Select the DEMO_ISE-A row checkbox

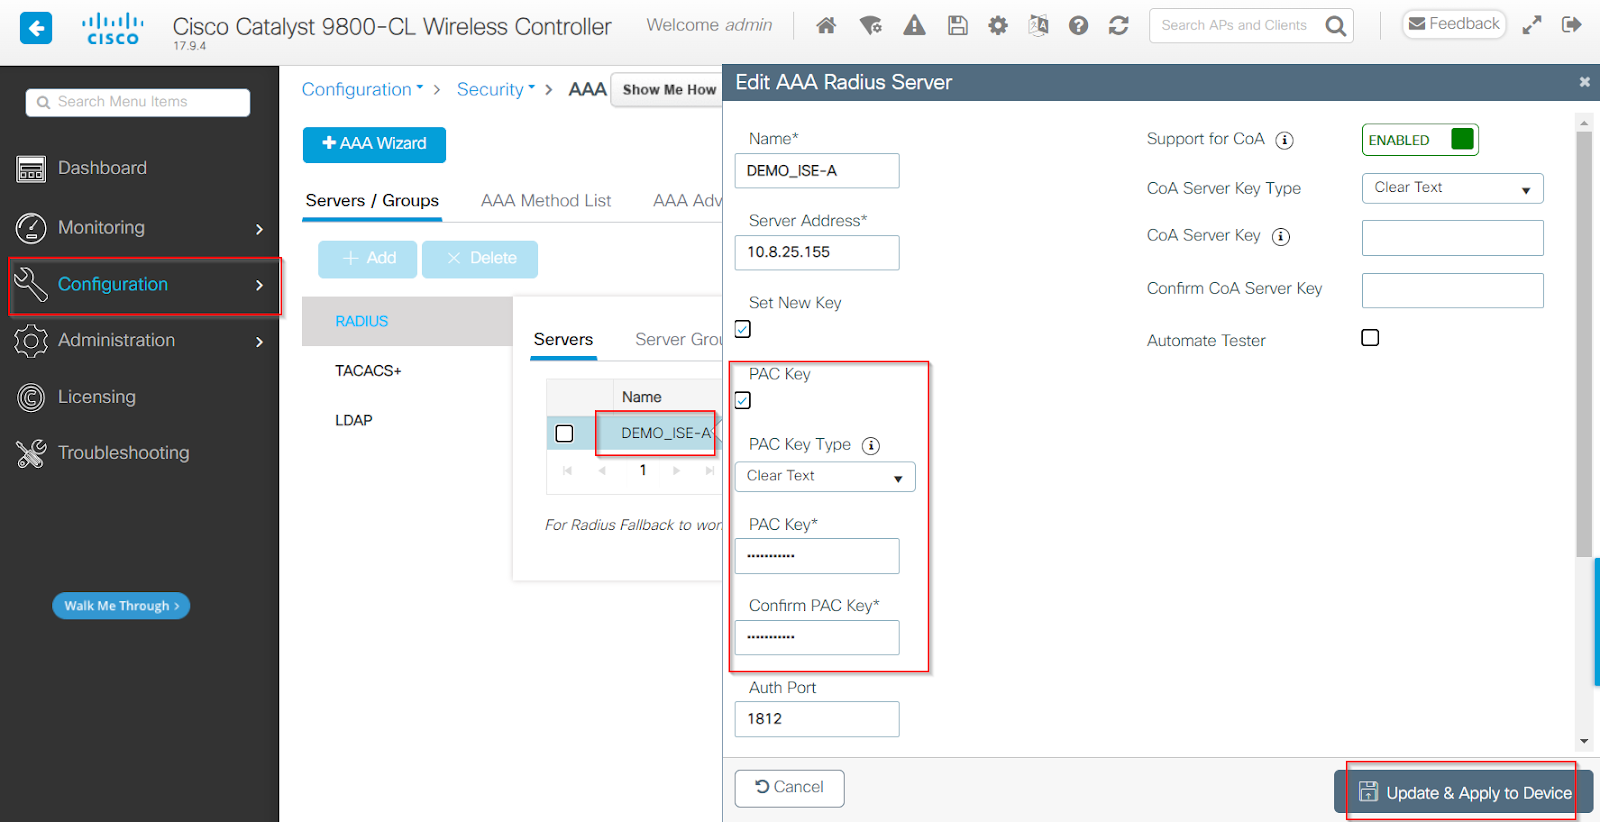tap(564, 433)
